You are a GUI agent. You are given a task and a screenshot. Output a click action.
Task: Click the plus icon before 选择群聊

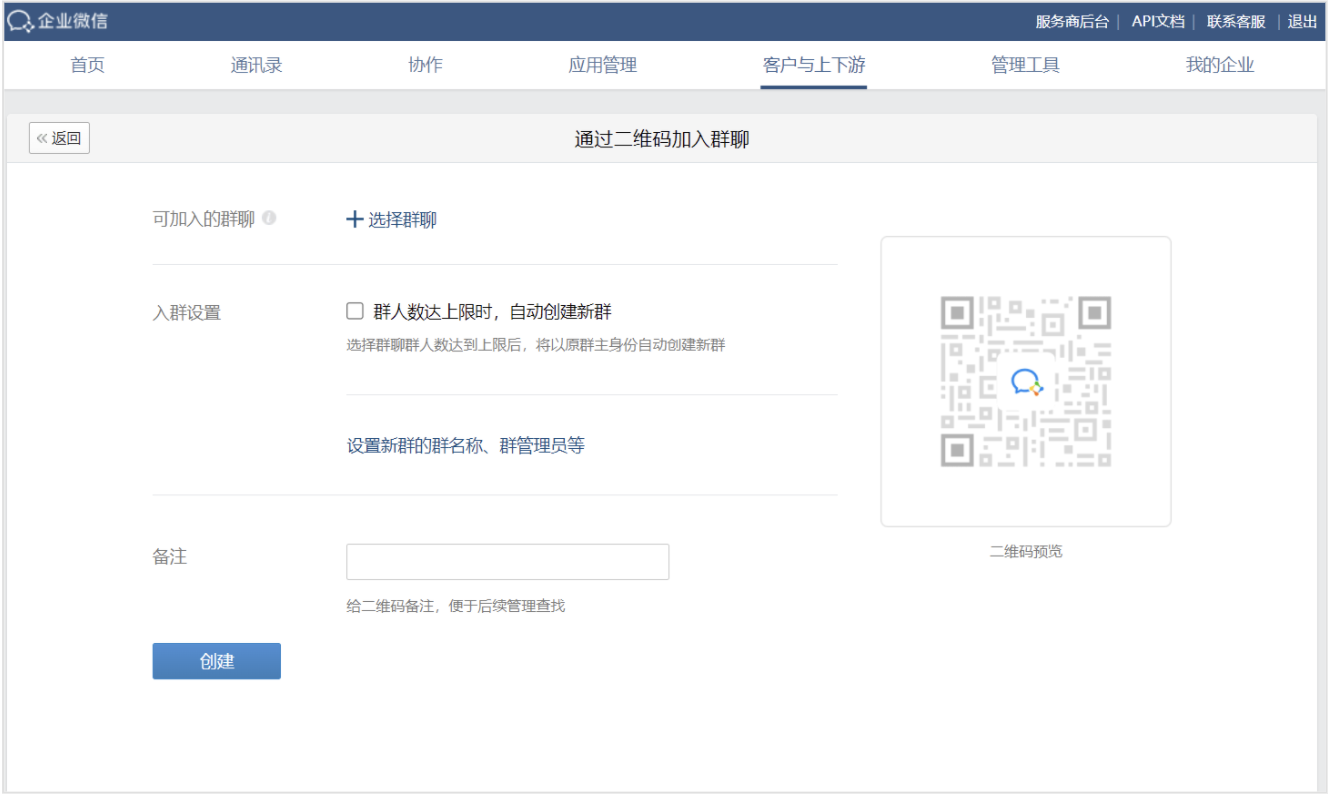(354, 220)
